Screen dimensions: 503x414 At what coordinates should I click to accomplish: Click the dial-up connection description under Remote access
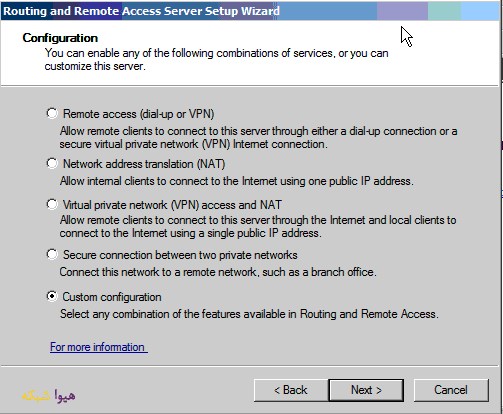[x=258, y=137]
